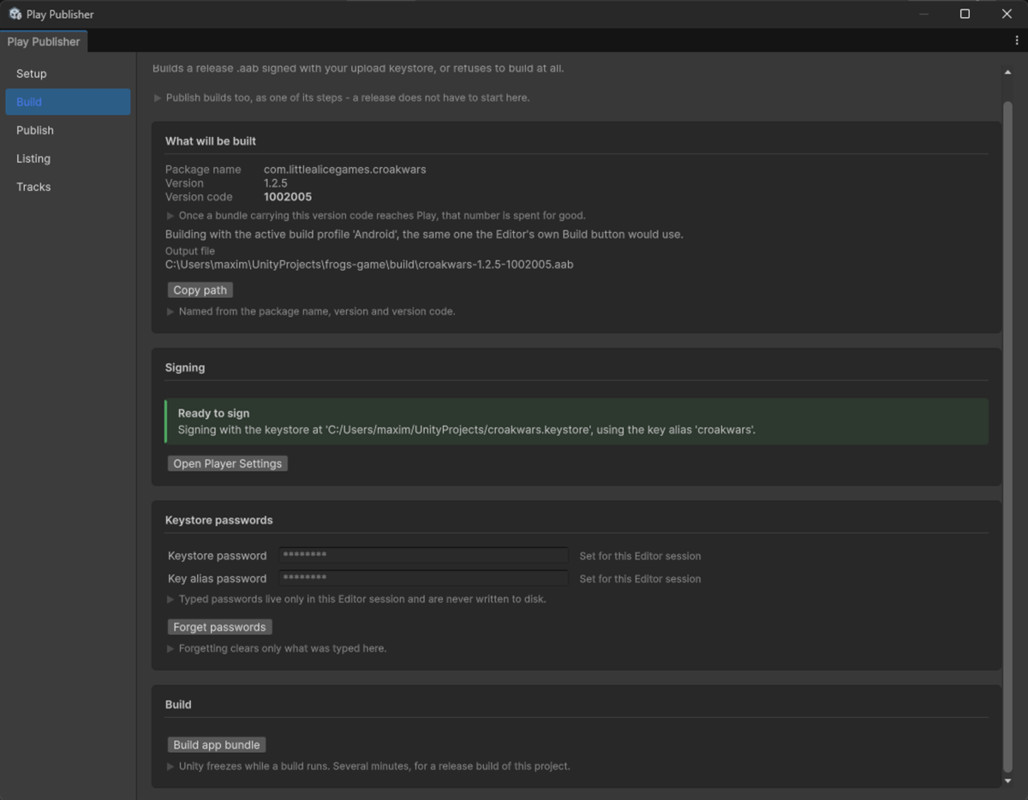Click 'Set for this Editor session' beside Key alias password

[640, 579]
